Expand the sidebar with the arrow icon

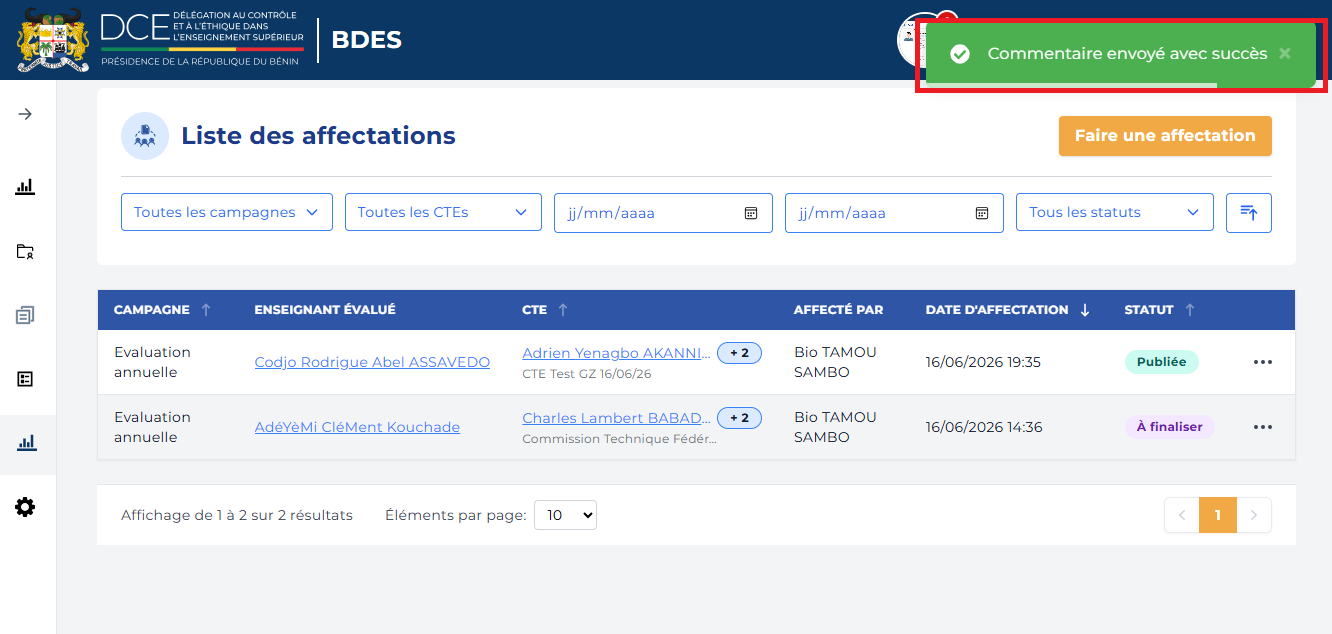click(x=25, y=114)
